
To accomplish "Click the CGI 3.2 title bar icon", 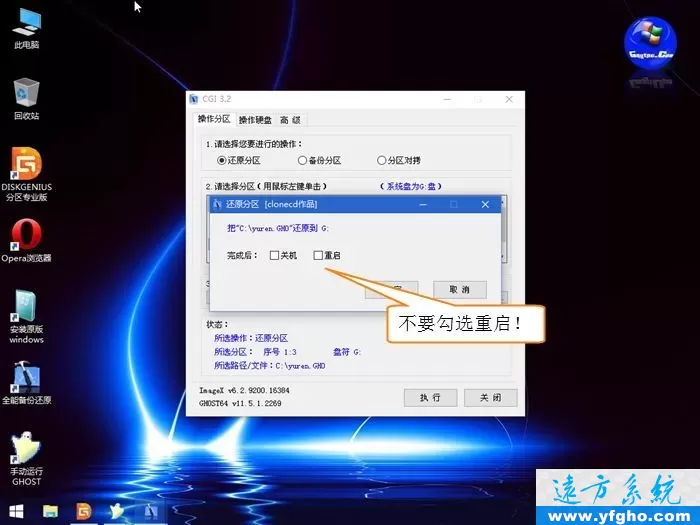I will click(194, 99).
